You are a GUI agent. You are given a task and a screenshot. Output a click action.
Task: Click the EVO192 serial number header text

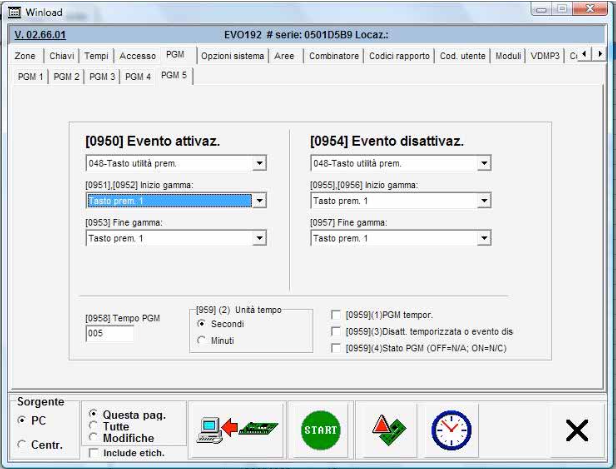point(306,35)
